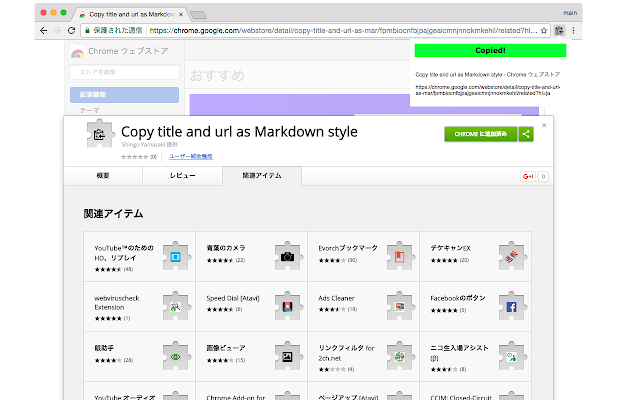
Task: Open the リンクフィルタ for 2ch.net icon
Action: 399,357
